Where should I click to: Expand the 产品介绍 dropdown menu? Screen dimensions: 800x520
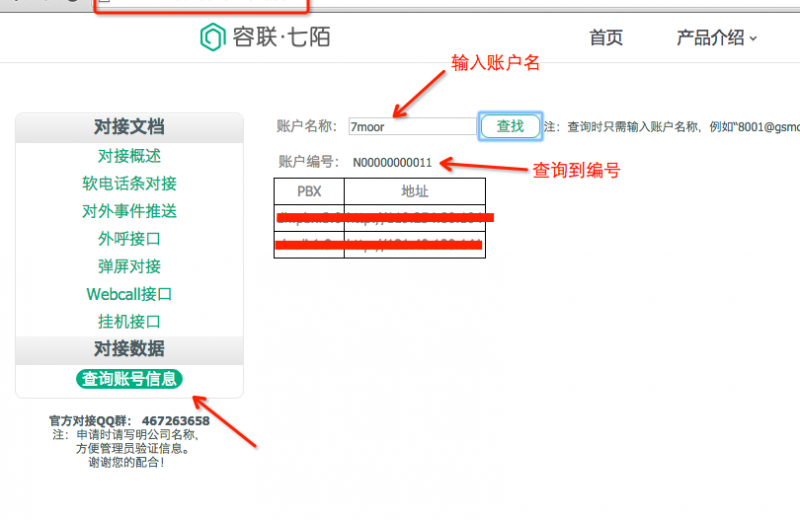click(716, 38)
